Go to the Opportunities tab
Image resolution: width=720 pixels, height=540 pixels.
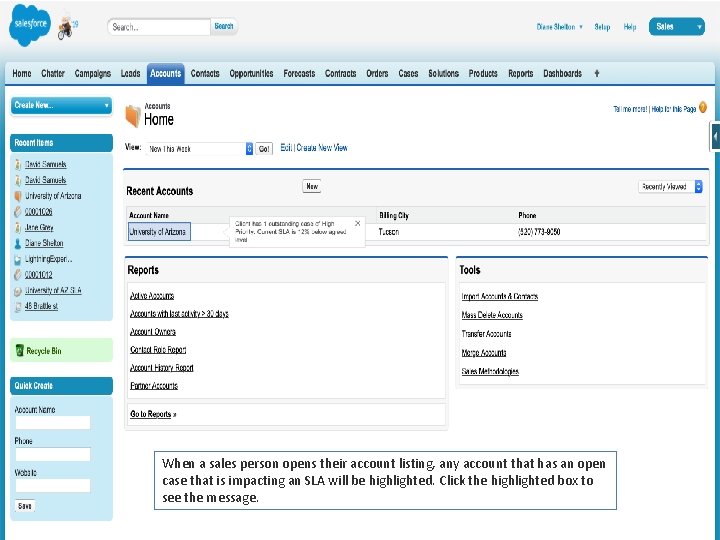251,73
